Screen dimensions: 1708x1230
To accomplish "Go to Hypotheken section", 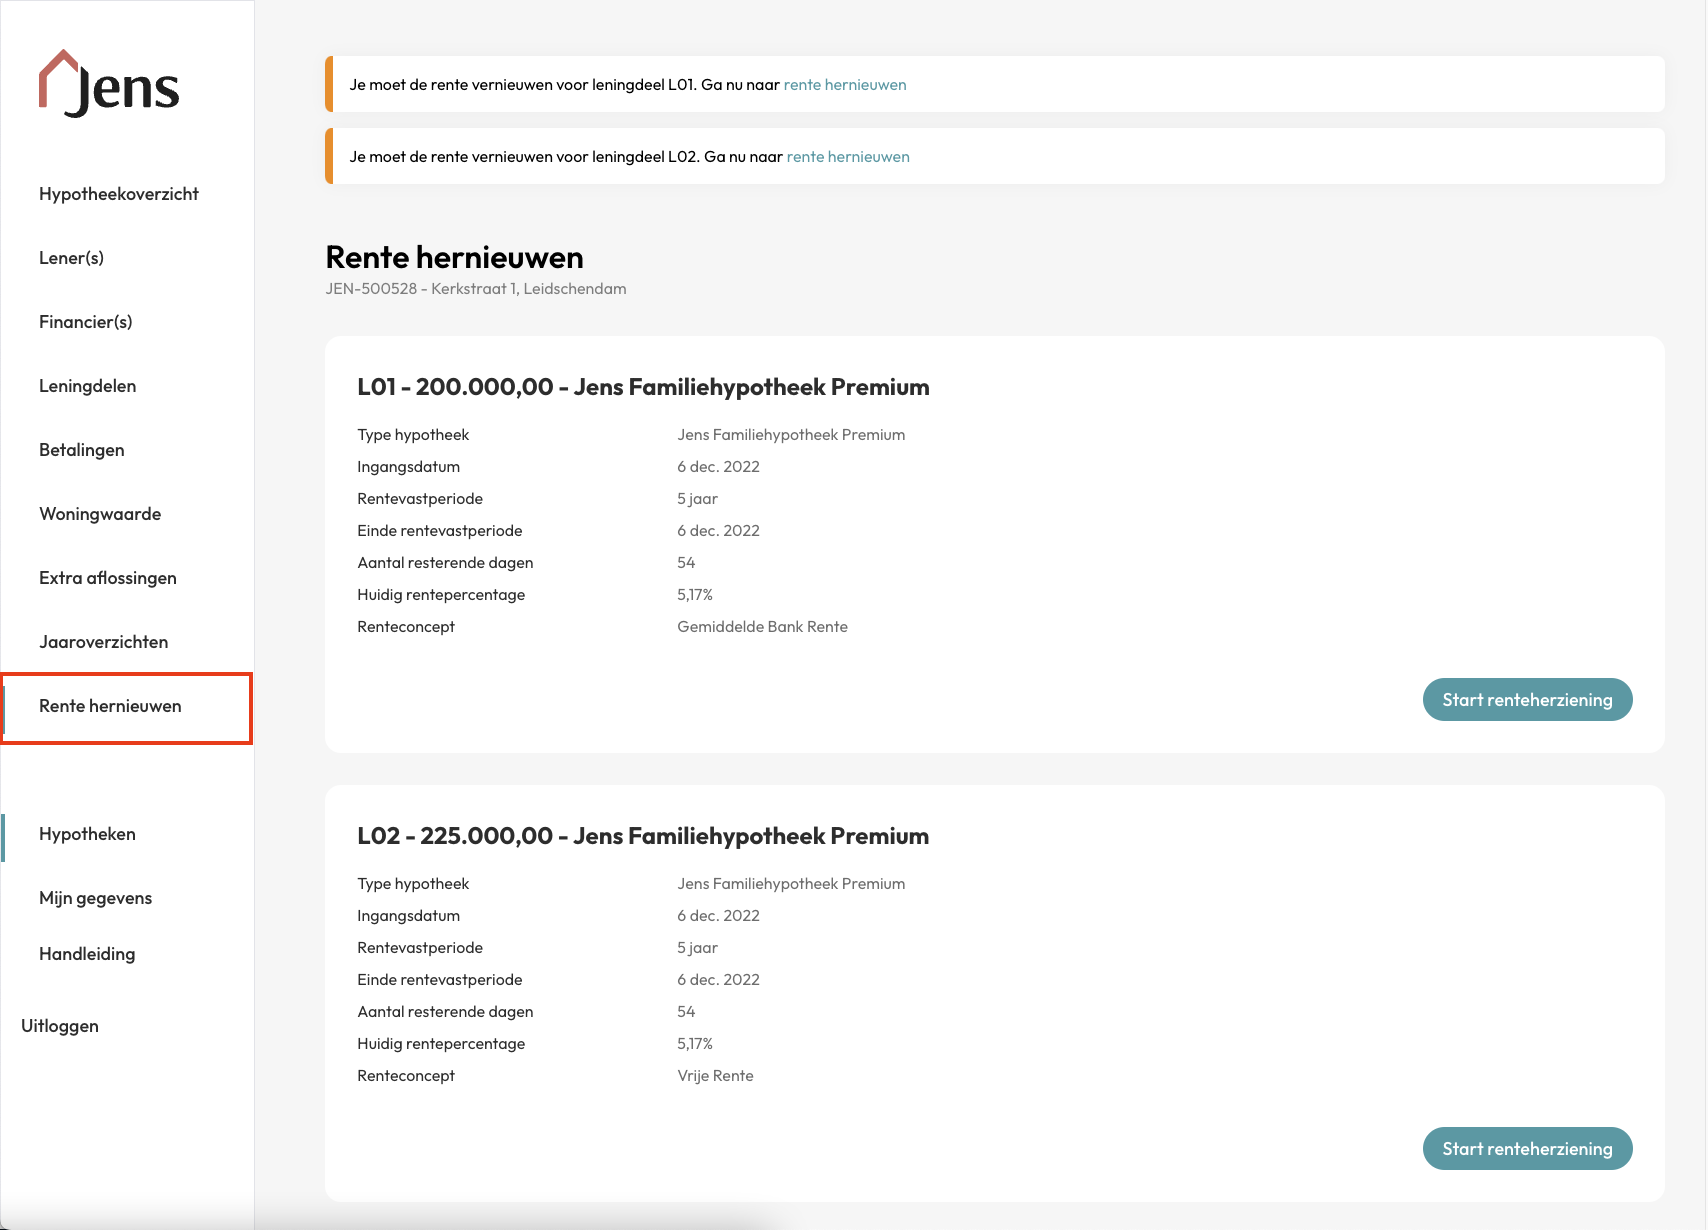I will (x=87, y=834).
